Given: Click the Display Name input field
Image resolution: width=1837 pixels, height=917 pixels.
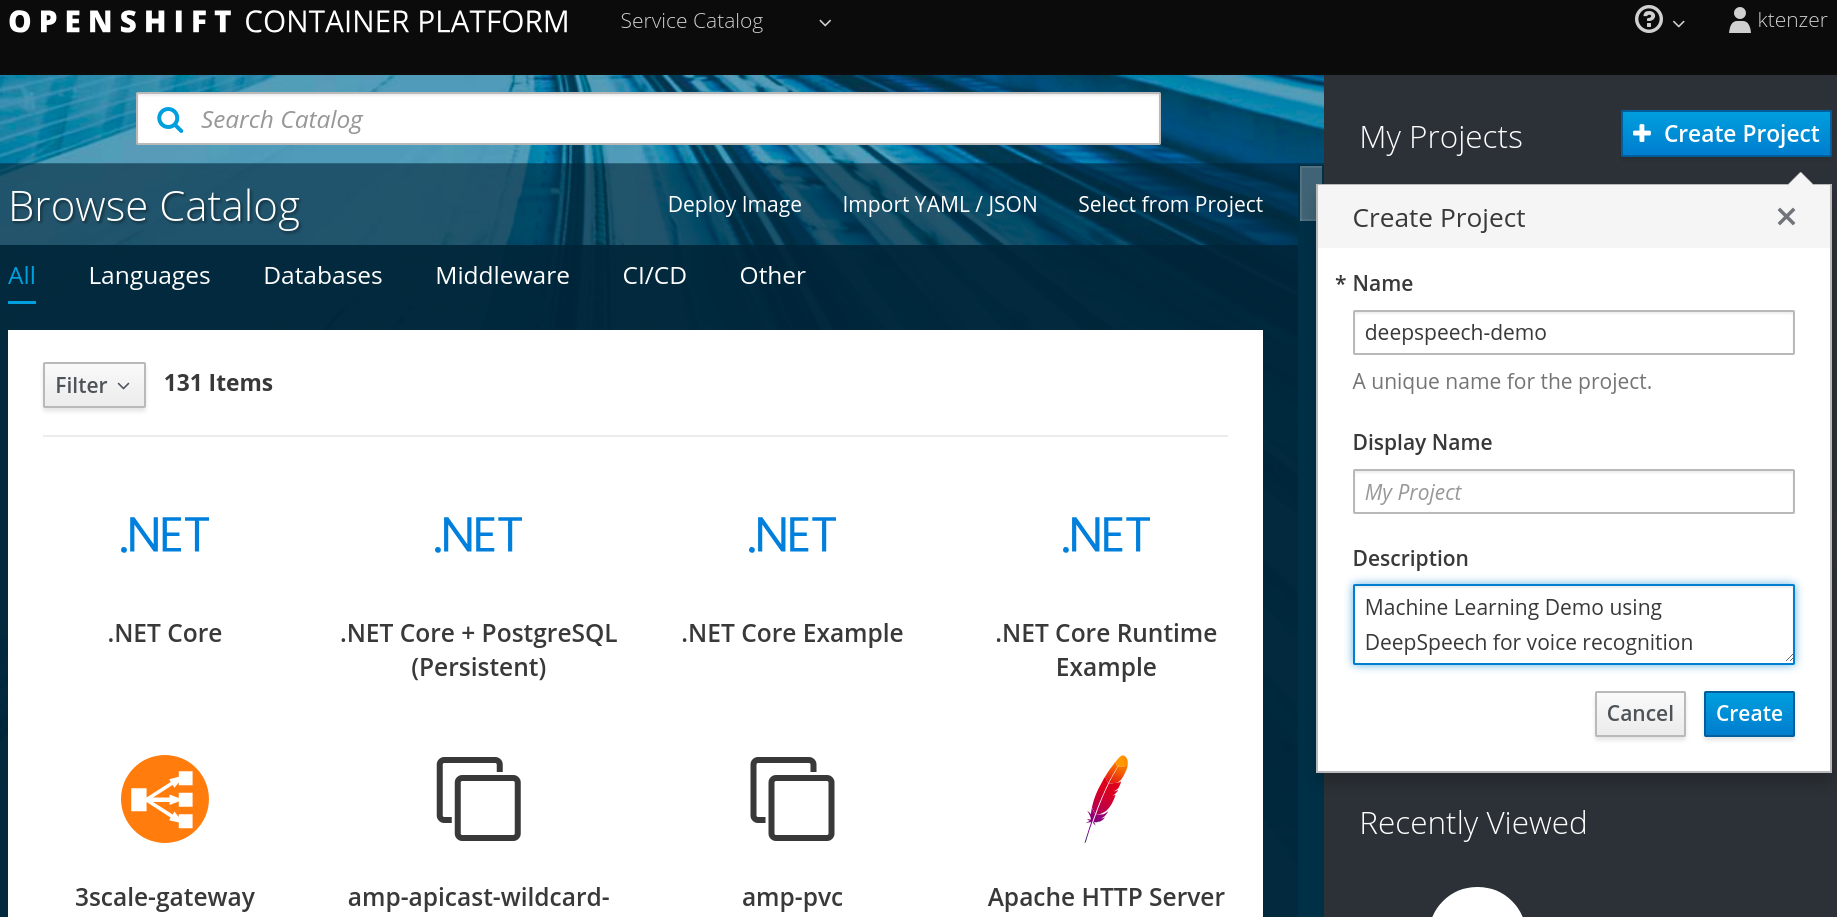Looking at the screenshot, I should pyautogui.click(x=1573, y=492).
